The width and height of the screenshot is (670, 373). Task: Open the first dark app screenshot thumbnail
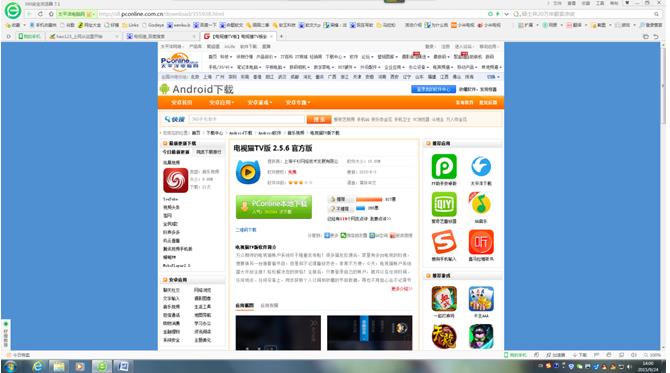pos(278,333)
